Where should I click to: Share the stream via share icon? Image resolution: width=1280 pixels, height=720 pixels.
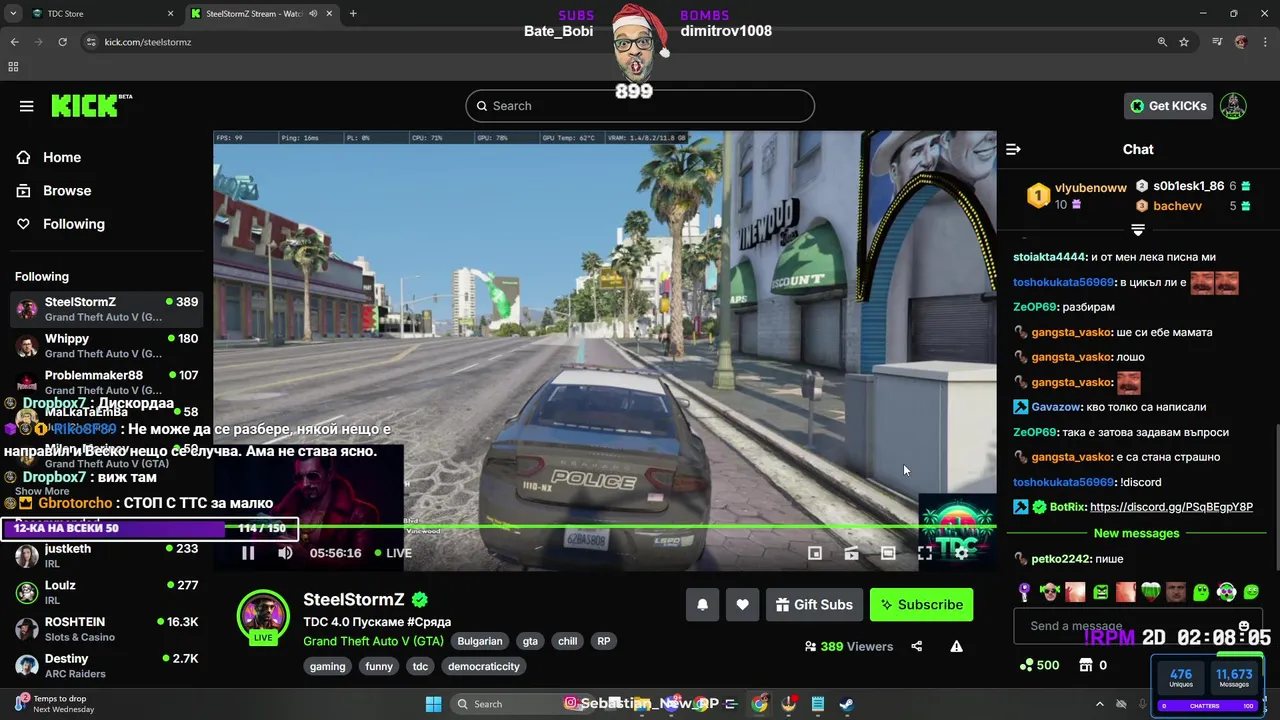[917, 646]
